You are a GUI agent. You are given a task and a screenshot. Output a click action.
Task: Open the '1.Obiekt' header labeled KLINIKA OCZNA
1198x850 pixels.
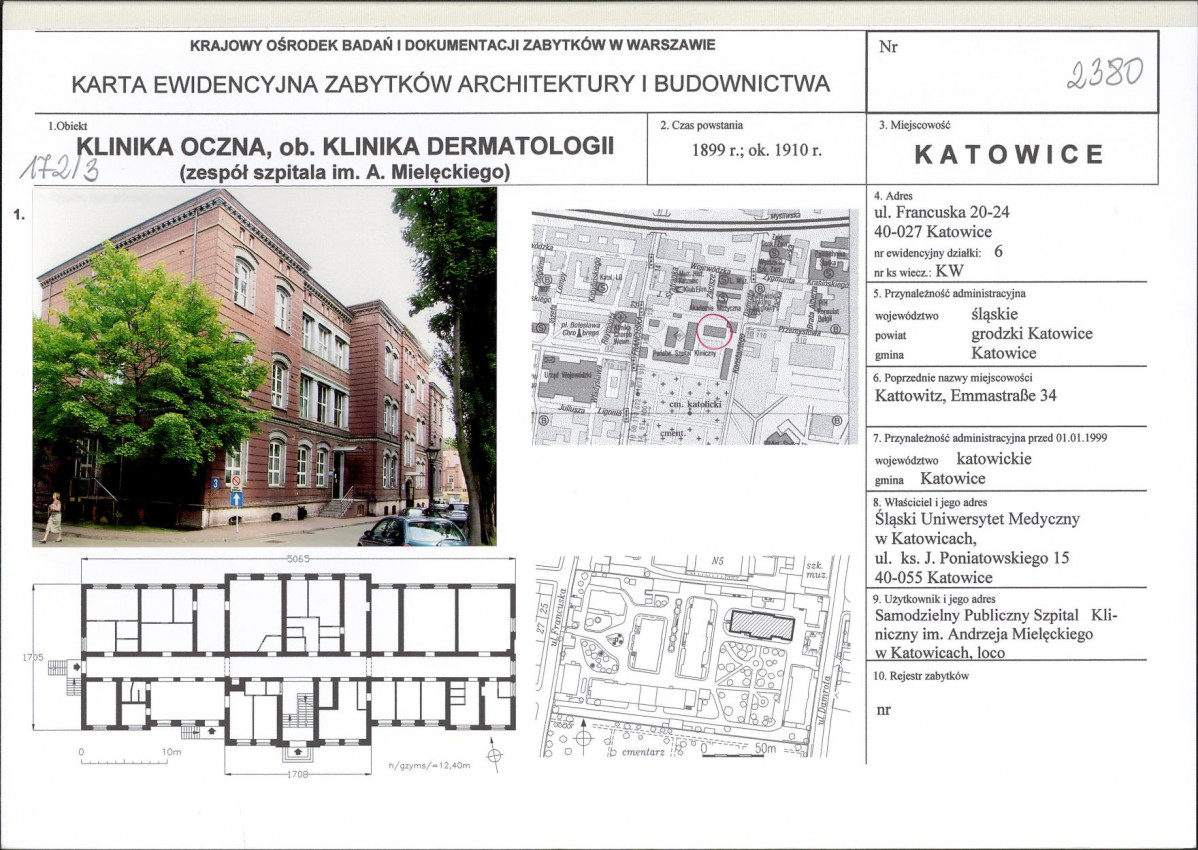pyautogui.click(x=347, y=147)
